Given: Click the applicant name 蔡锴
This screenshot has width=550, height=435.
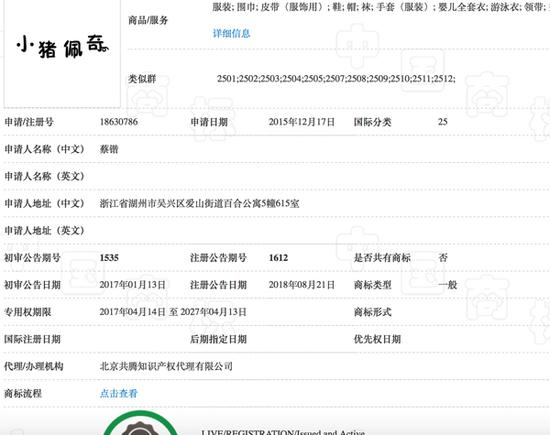Looking at the screenshot, I should (x=109, y=149).
